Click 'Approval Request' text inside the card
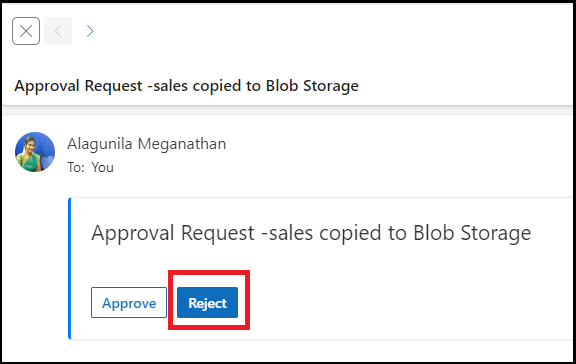Viewport: 576px width, 364px height. click(x=173, y=233)
